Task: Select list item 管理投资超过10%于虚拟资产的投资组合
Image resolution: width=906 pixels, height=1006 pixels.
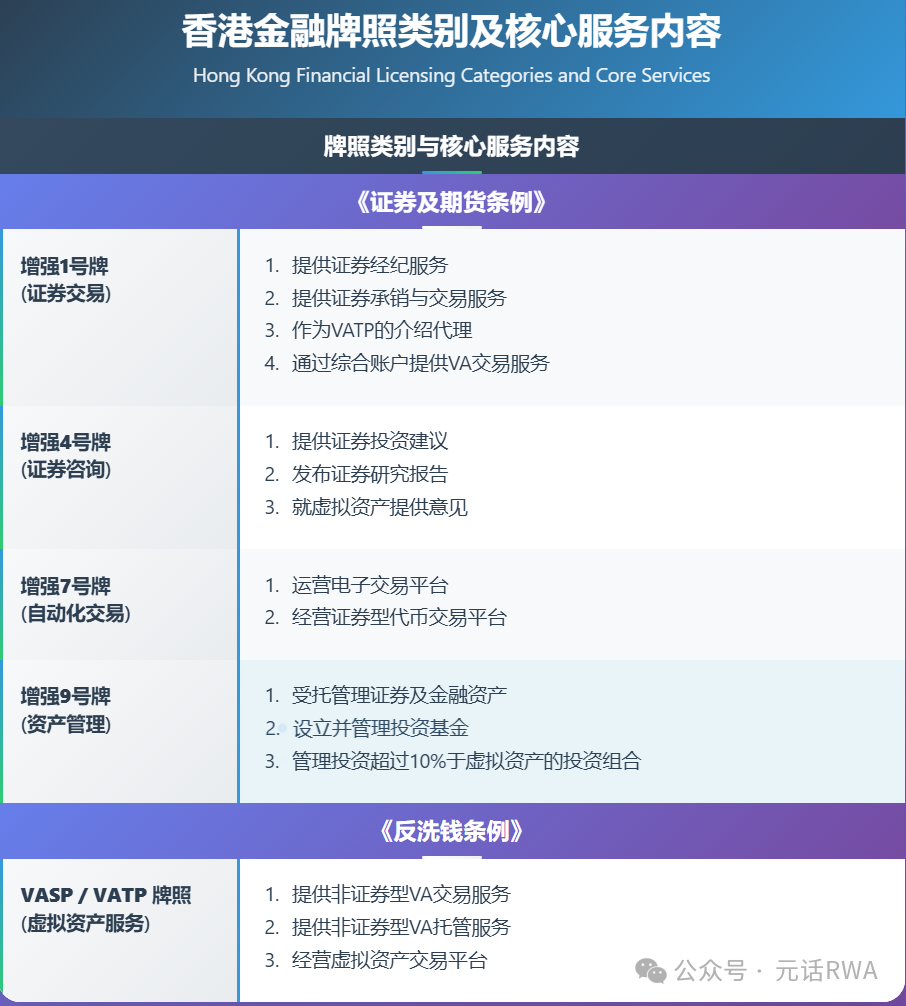Action: click(466, 761)
